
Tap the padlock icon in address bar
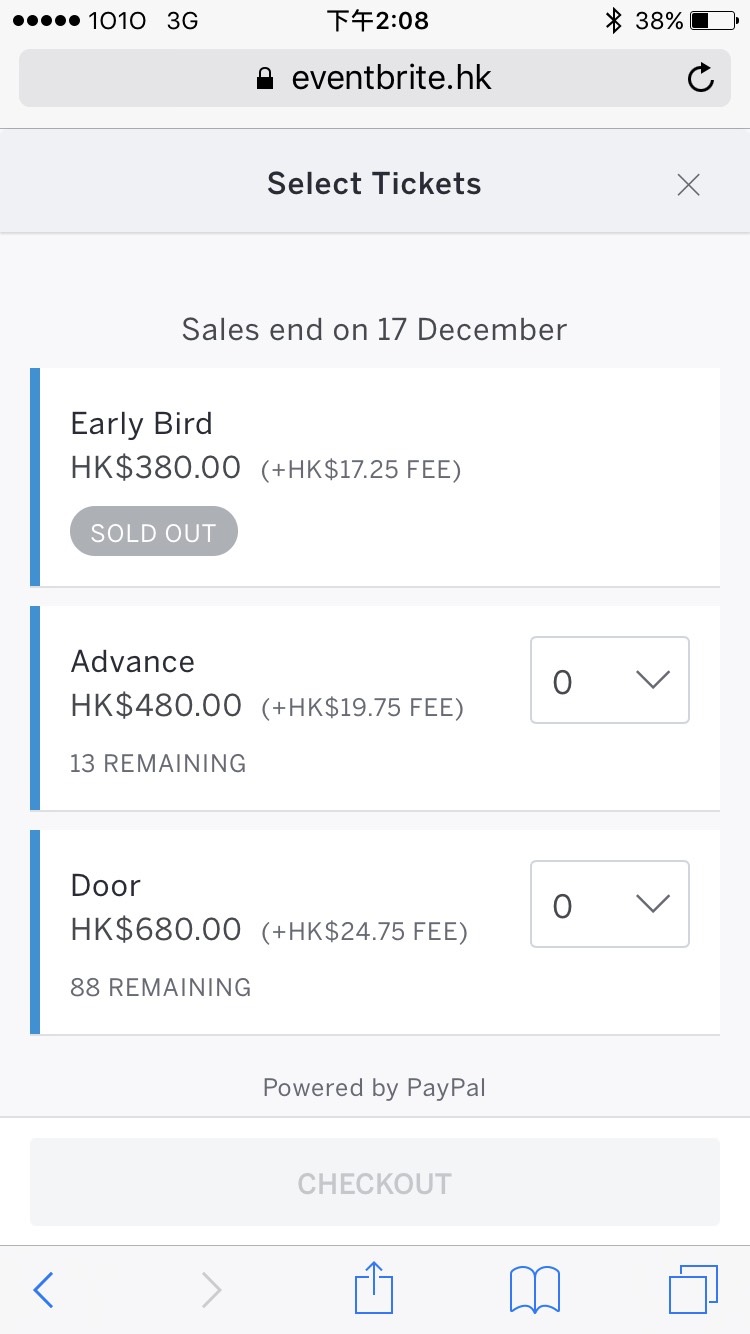[265, 79]
